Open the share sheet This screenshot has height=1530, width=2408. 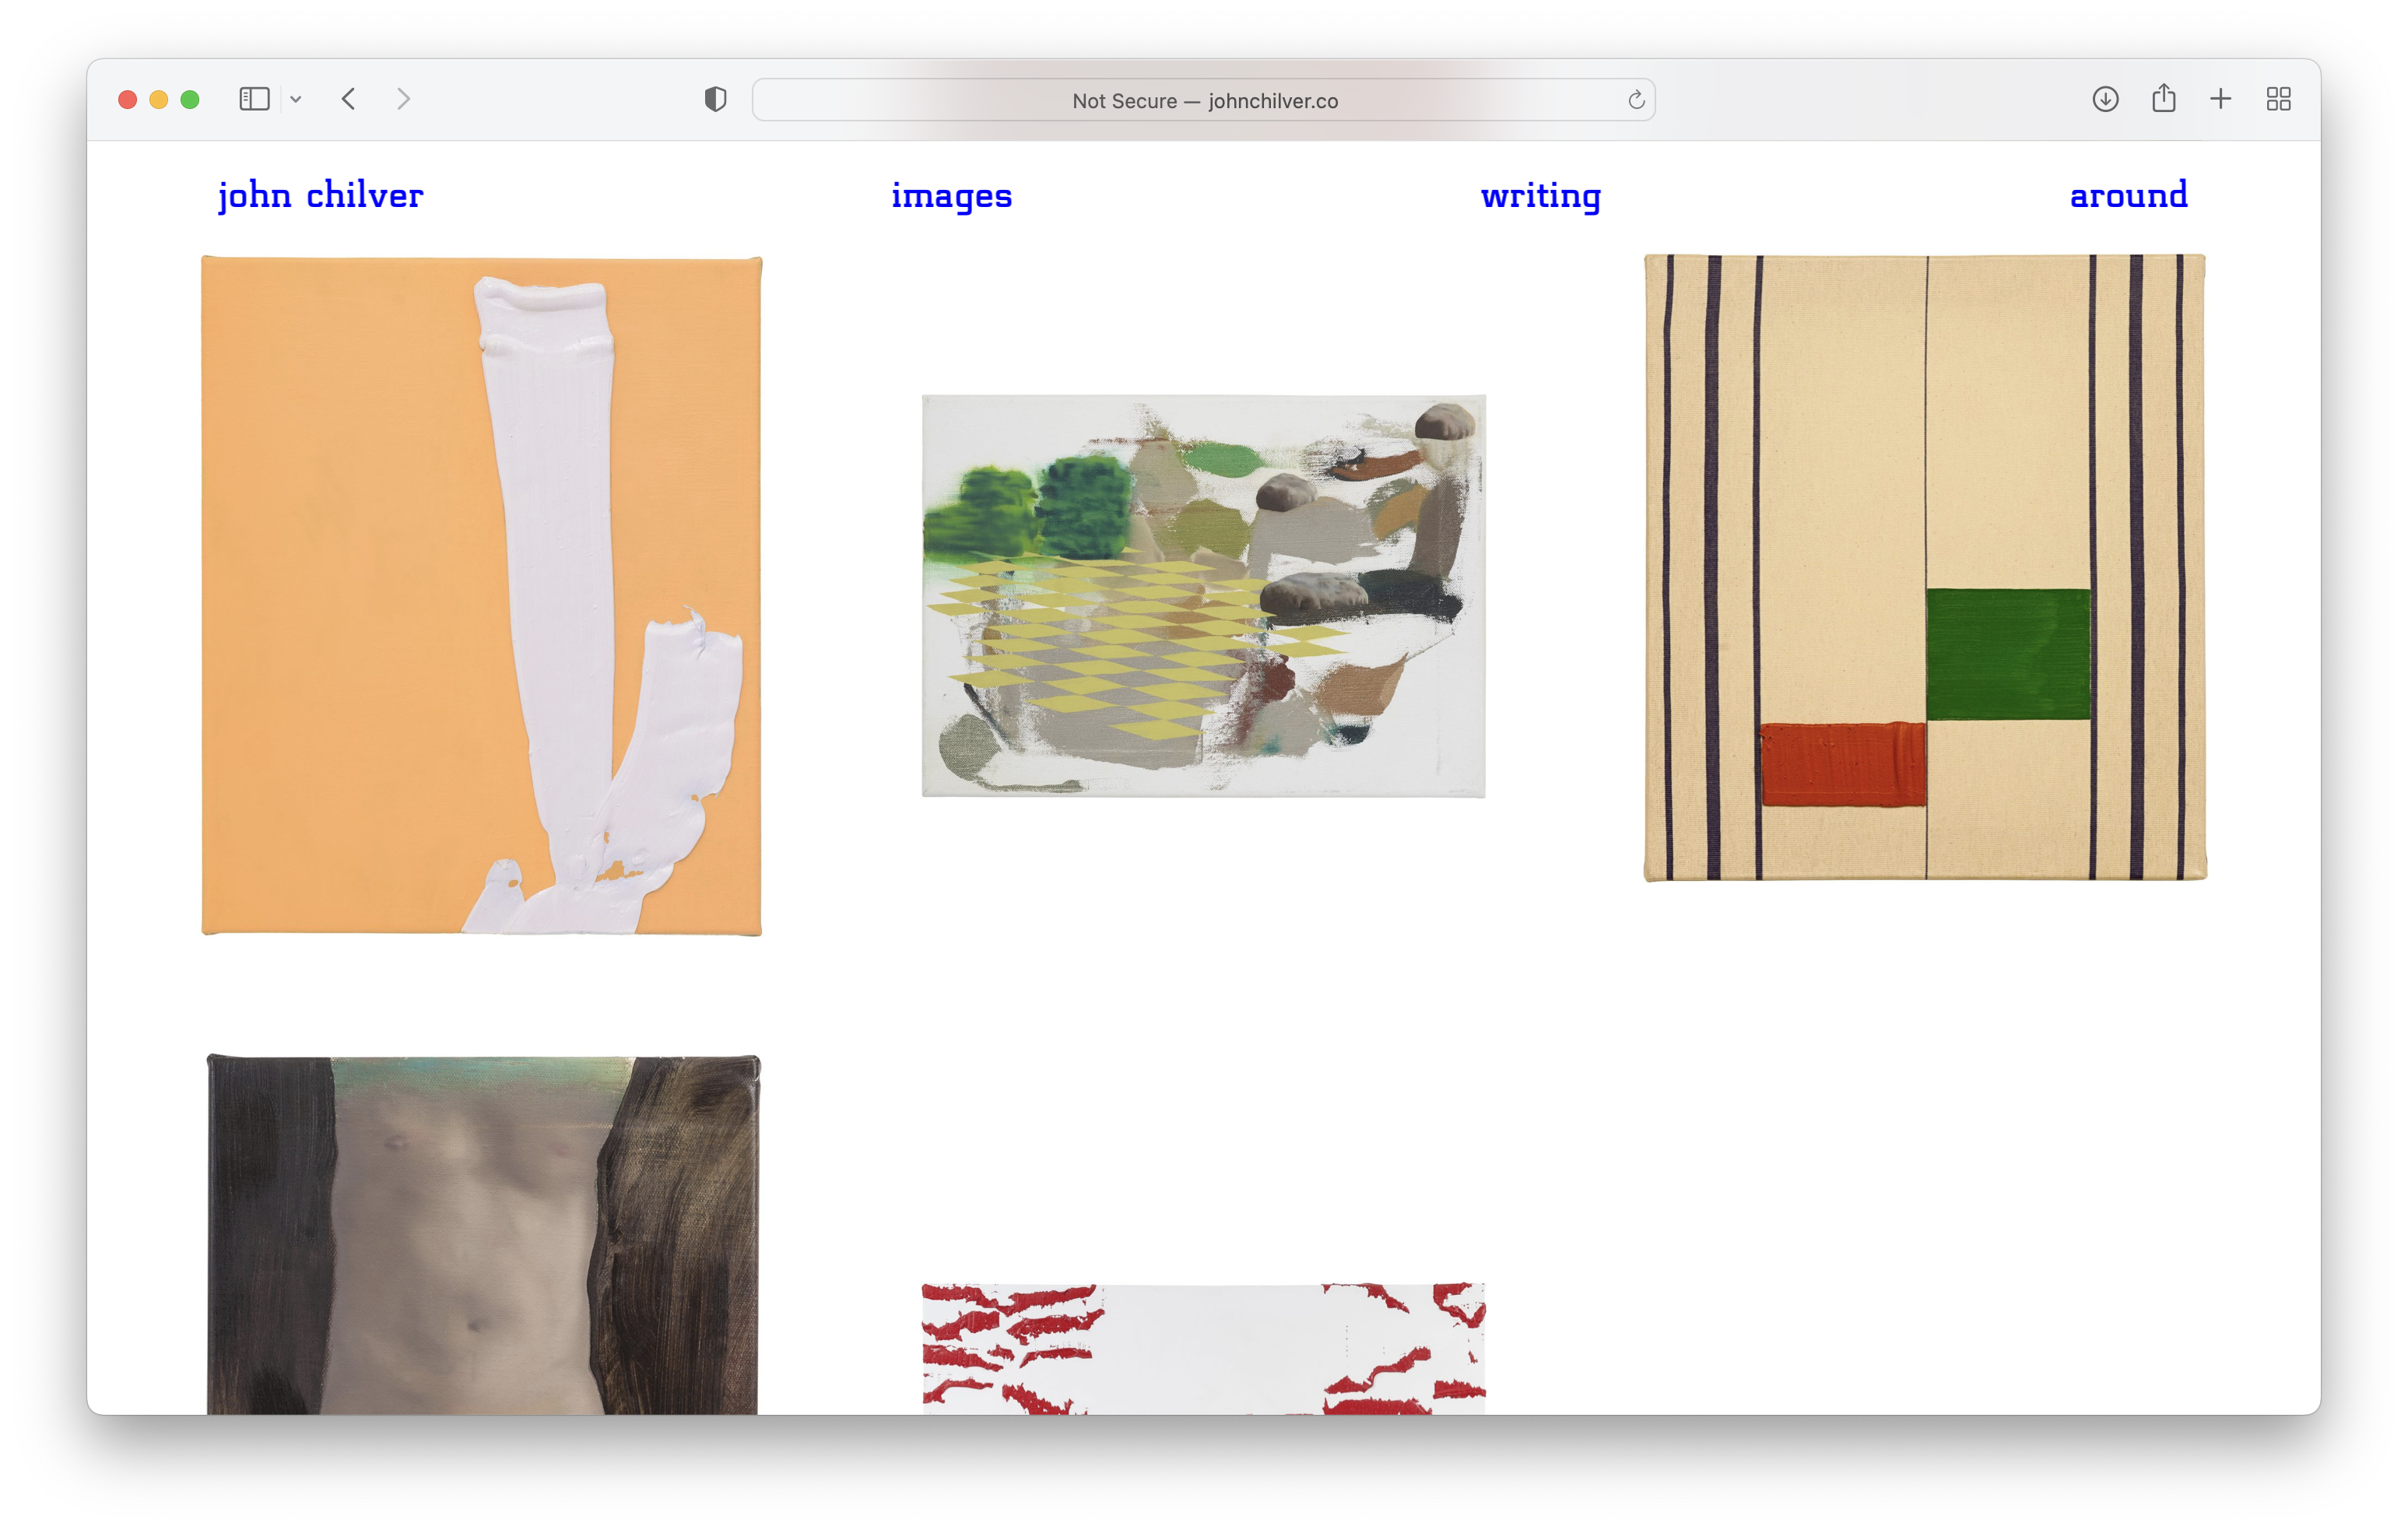coord(2163,98)
